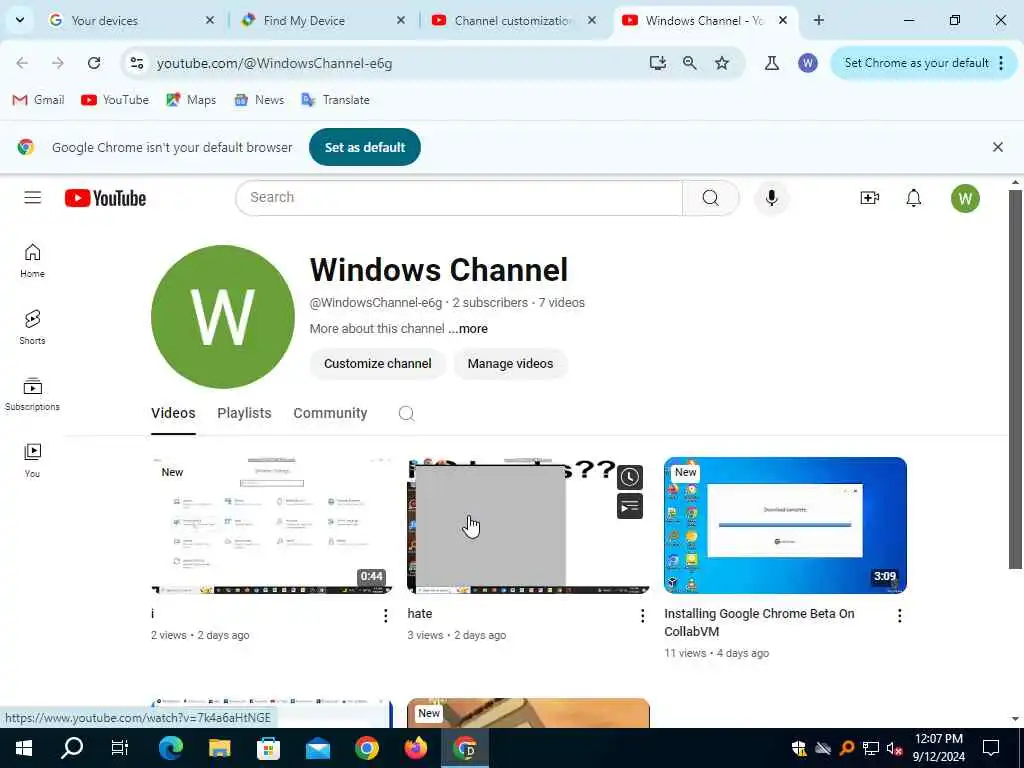Open File Explorer from taskbar
This screenshot has width=1024, height=768.
(x=219, y=748)
